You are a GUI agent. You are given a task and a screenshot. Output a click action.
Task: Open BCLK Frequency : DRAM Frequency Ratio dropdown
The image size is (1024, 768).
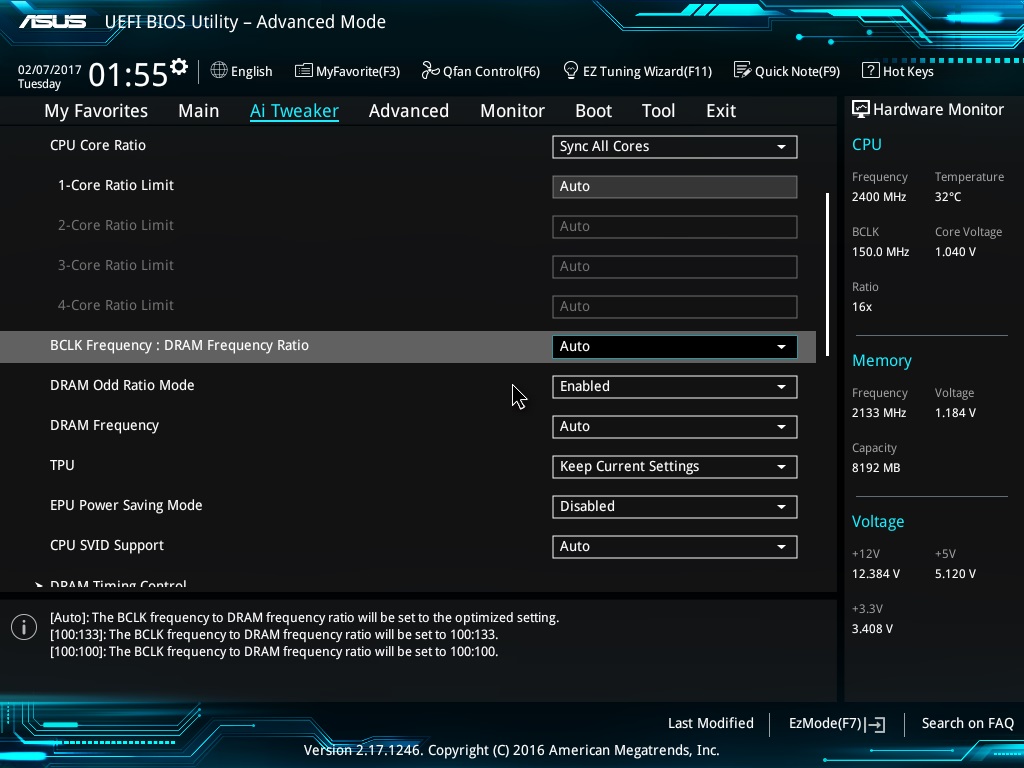pyautogui.click(x=675, y=346)
